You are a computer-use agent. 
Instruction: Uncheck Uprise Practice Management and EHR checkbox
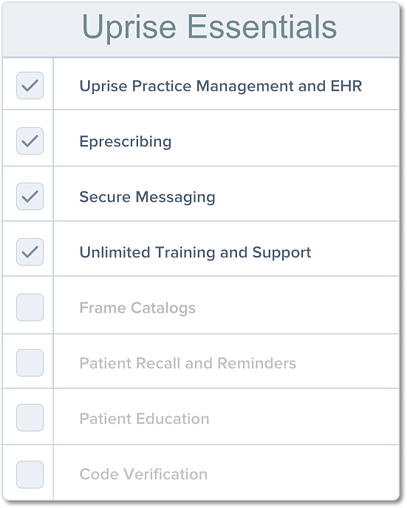[30, 86]
